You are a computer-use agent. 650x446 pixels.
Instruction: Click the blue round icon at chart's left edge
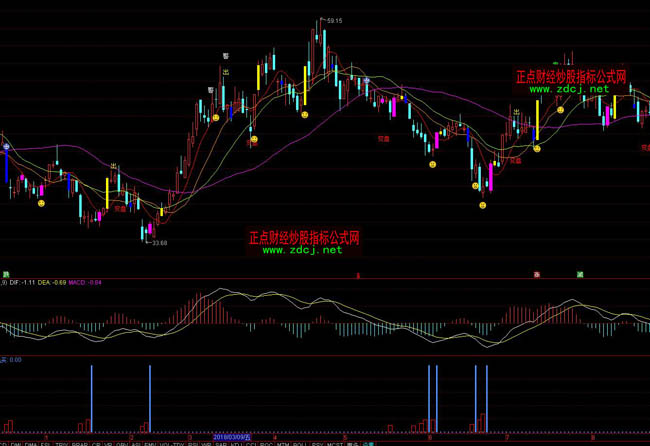tap(5, 146)
